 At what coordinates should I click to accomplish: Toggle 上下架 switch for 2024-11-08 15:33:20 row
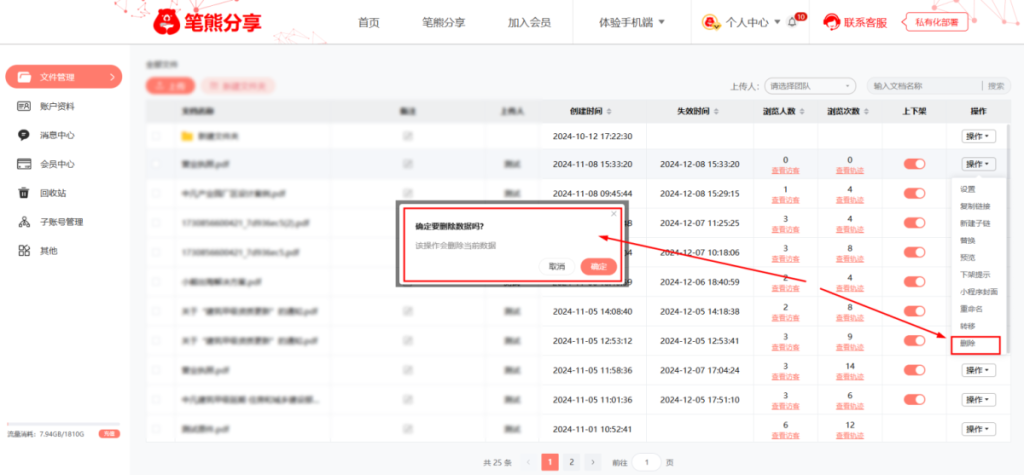914,164
